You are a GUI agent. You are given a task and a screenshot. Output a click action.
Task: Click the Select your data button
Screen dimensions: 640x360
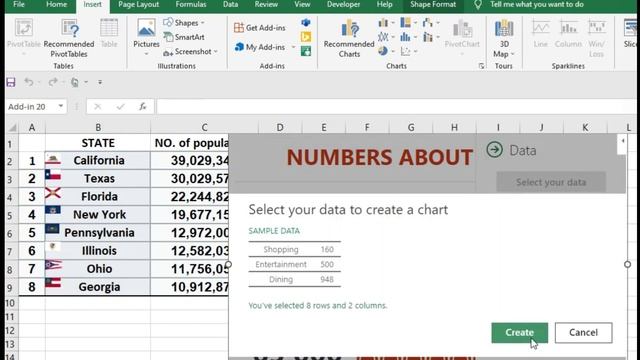click(551, 182)
